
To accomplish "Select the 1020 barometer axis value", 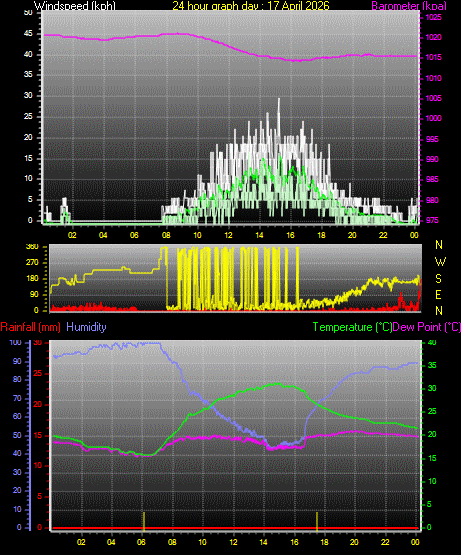I will click(433, 37).
